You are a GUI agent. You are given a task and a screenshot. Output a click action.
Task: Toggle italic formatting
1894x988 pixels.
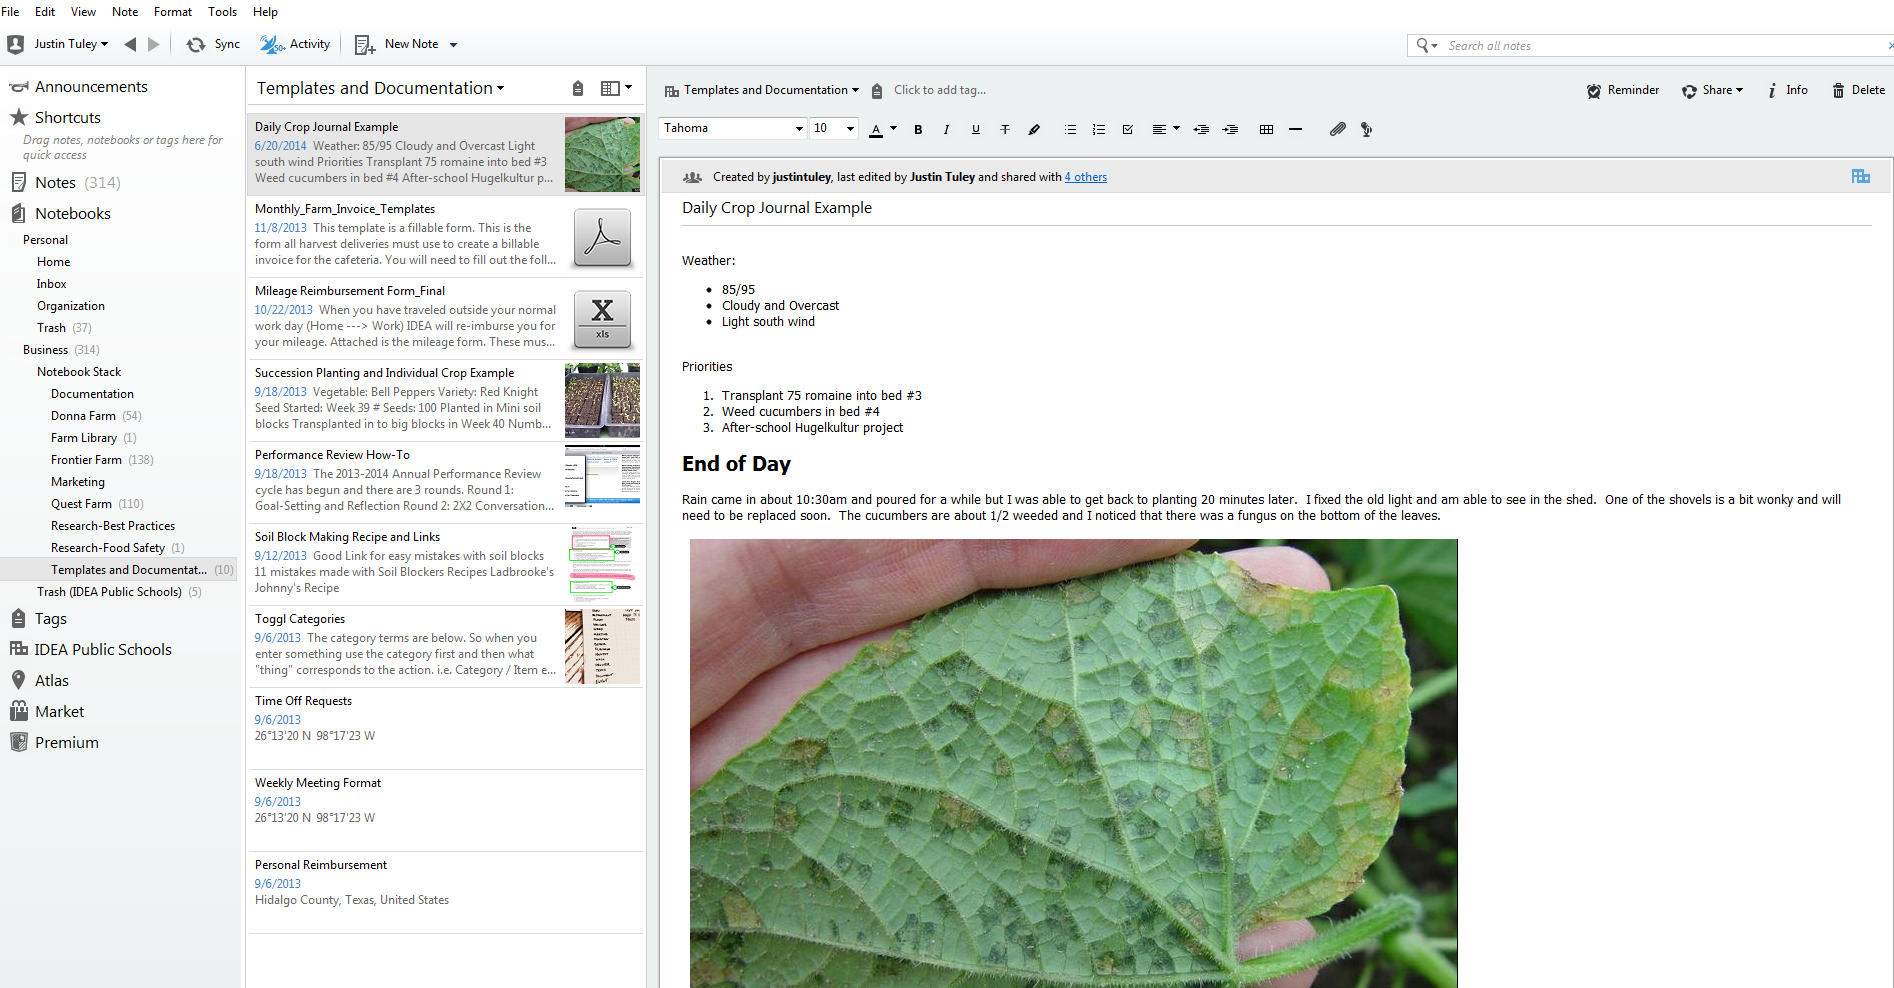(x=946, y=129)
